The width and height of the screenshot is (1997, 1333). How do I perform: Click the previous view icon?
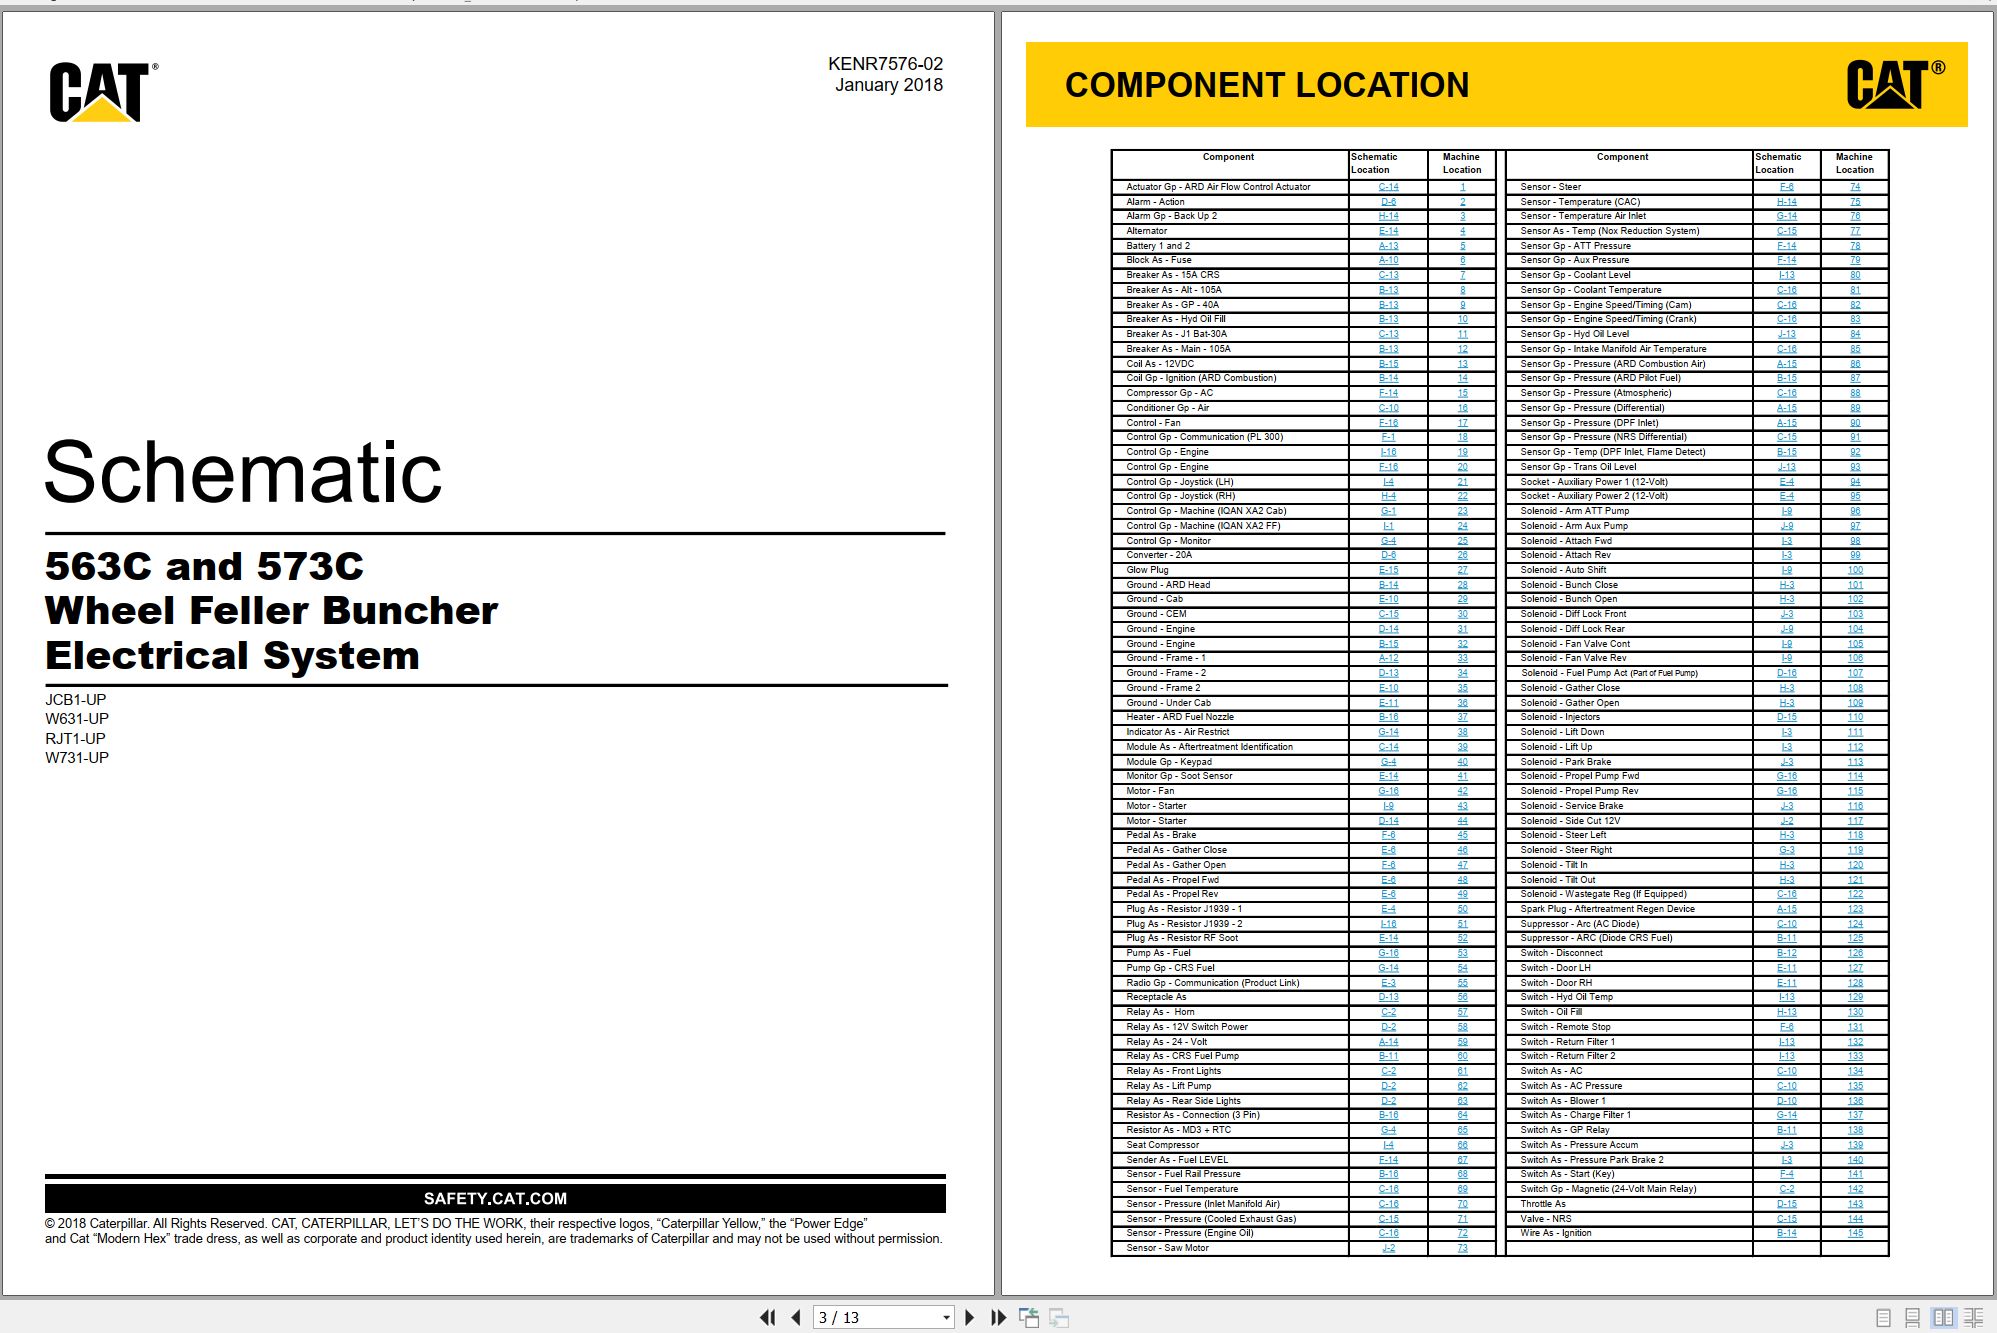(x=1029, y=1317)
